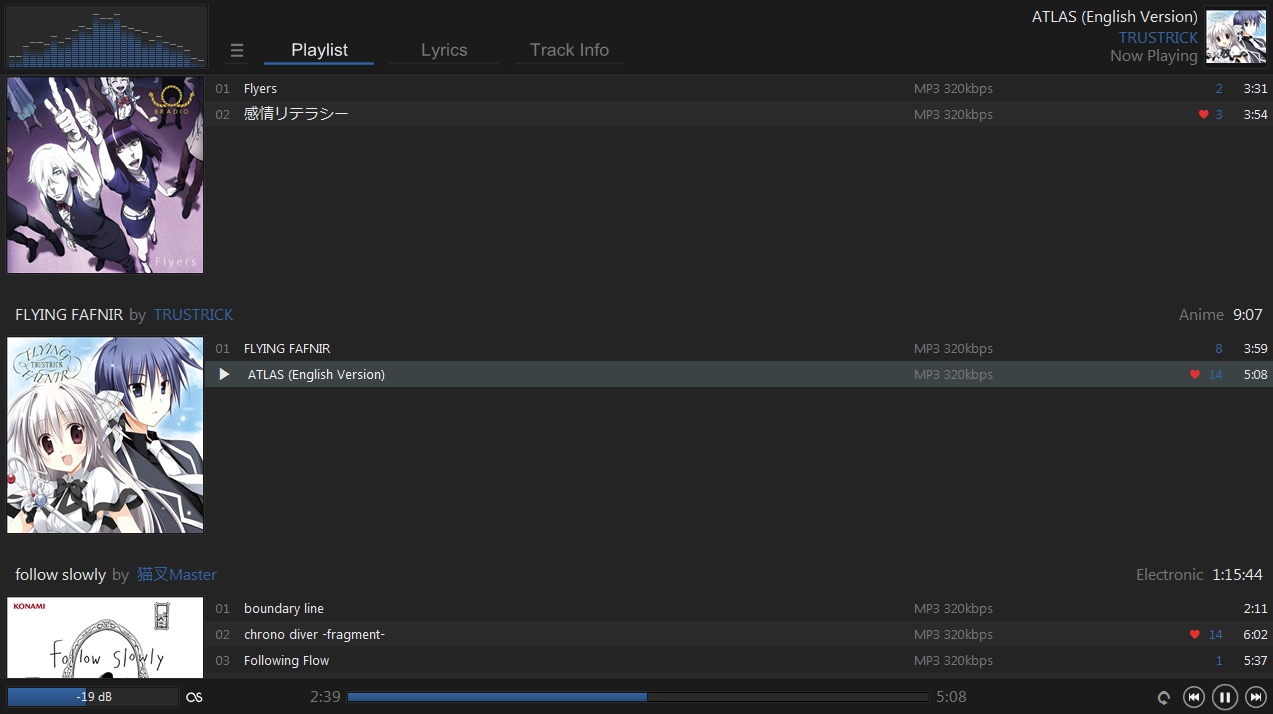Click the play indicator on the ATLAS row
1273x714 pixels.
[224, 374]
